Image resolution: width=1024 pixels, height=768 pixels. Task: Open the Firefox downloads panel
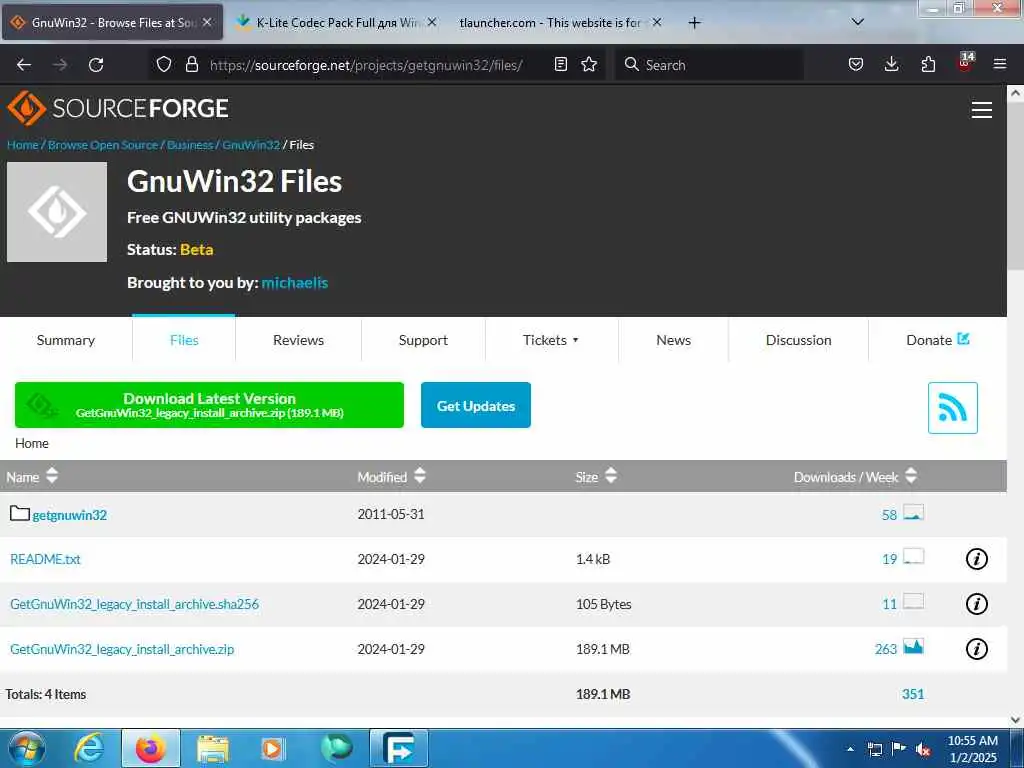[x=891, y=64]
